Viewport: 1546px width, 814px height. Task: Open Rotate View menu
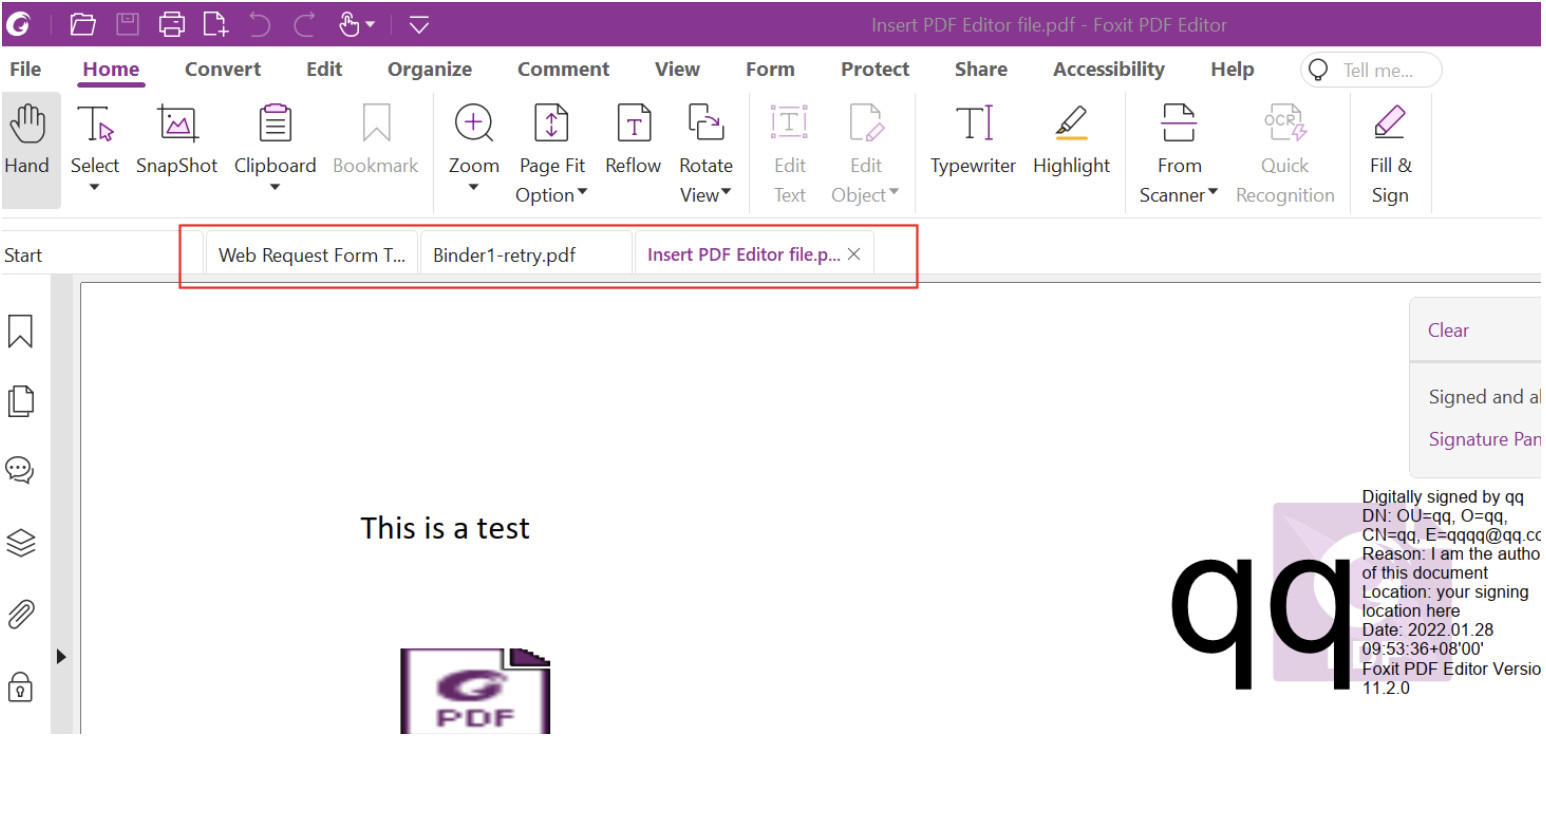[x=706, y=153]
